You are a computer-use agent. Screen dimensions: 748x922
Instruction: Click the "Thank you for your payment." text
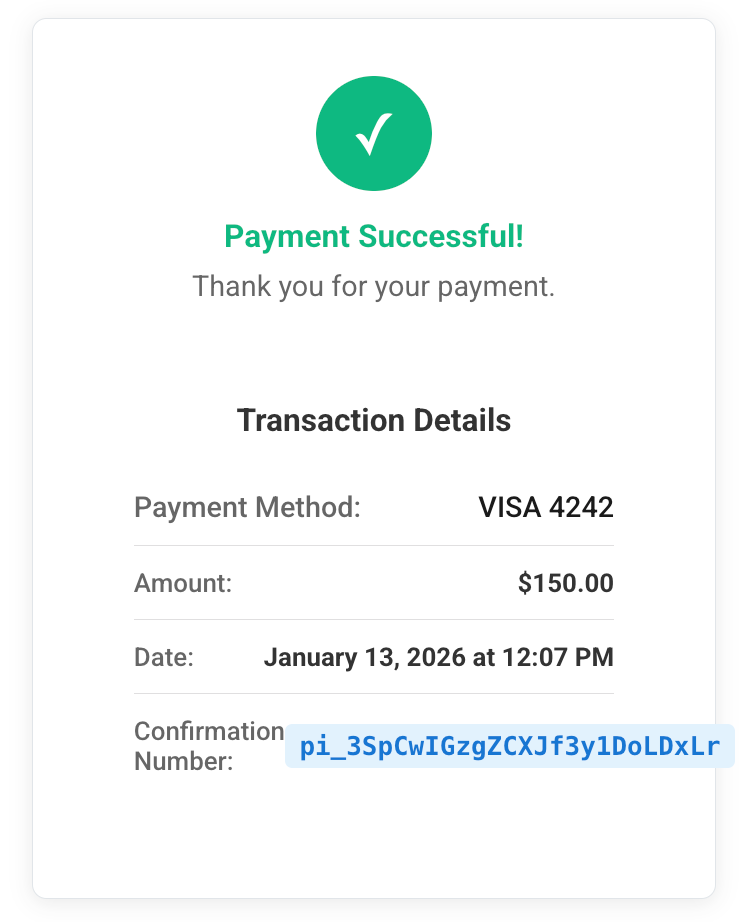click(374, 287)
